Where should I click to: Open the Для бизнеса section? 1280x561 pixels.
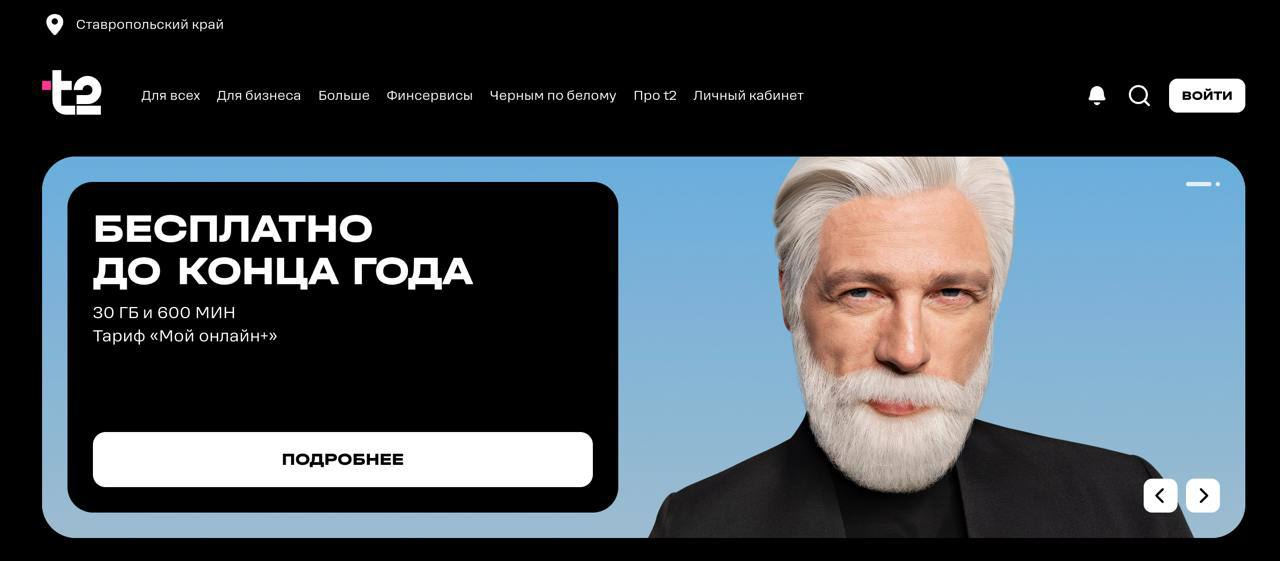(x=259, y=96)
